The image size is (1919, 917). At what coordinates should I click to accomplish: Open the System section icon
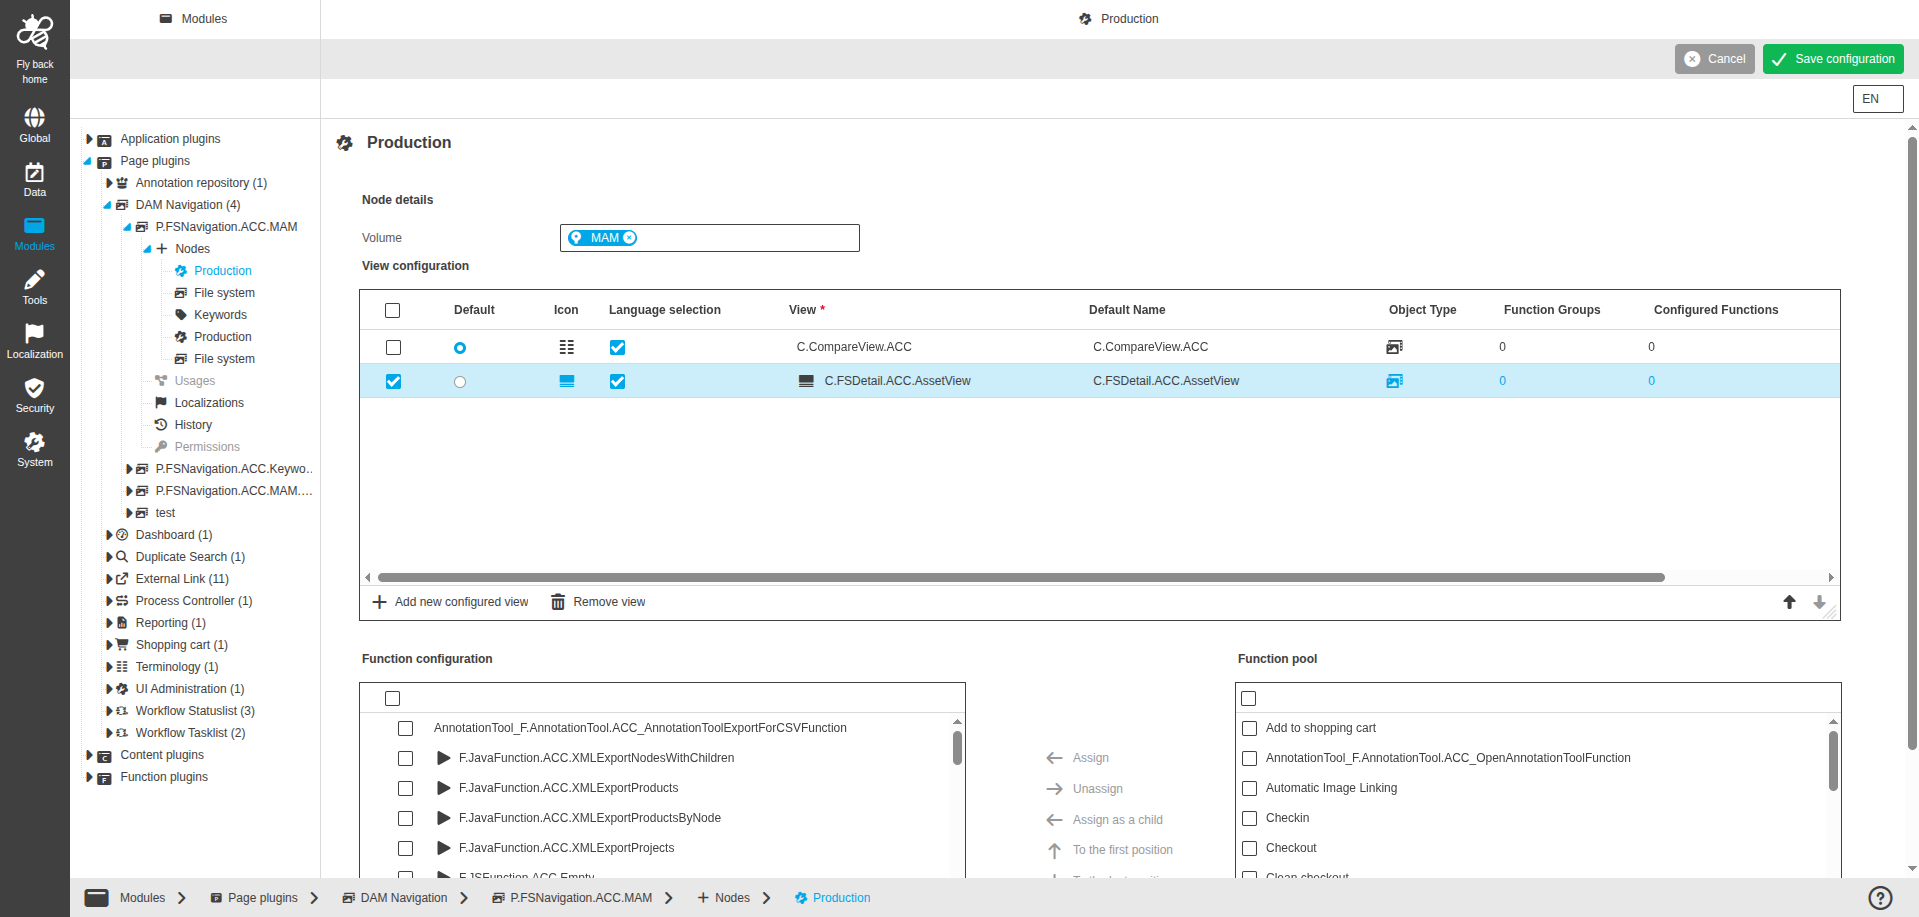coord(34,446)
